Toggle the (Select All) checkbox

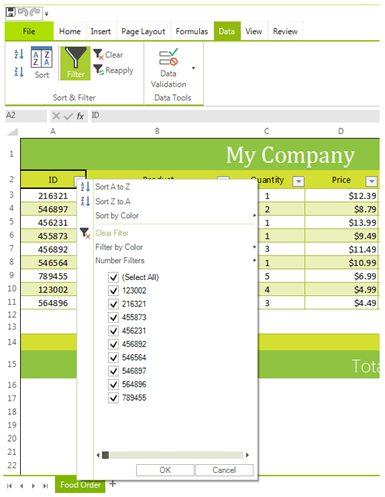click(113, 277)
